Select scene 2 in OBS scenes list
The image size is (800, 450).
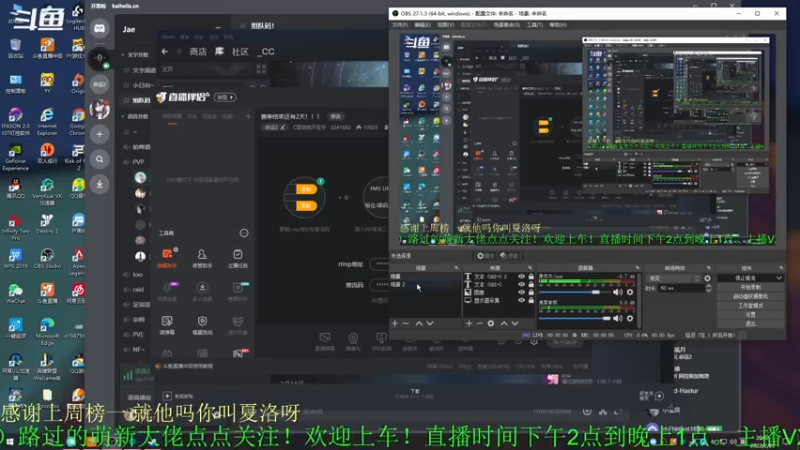point(424,284)
